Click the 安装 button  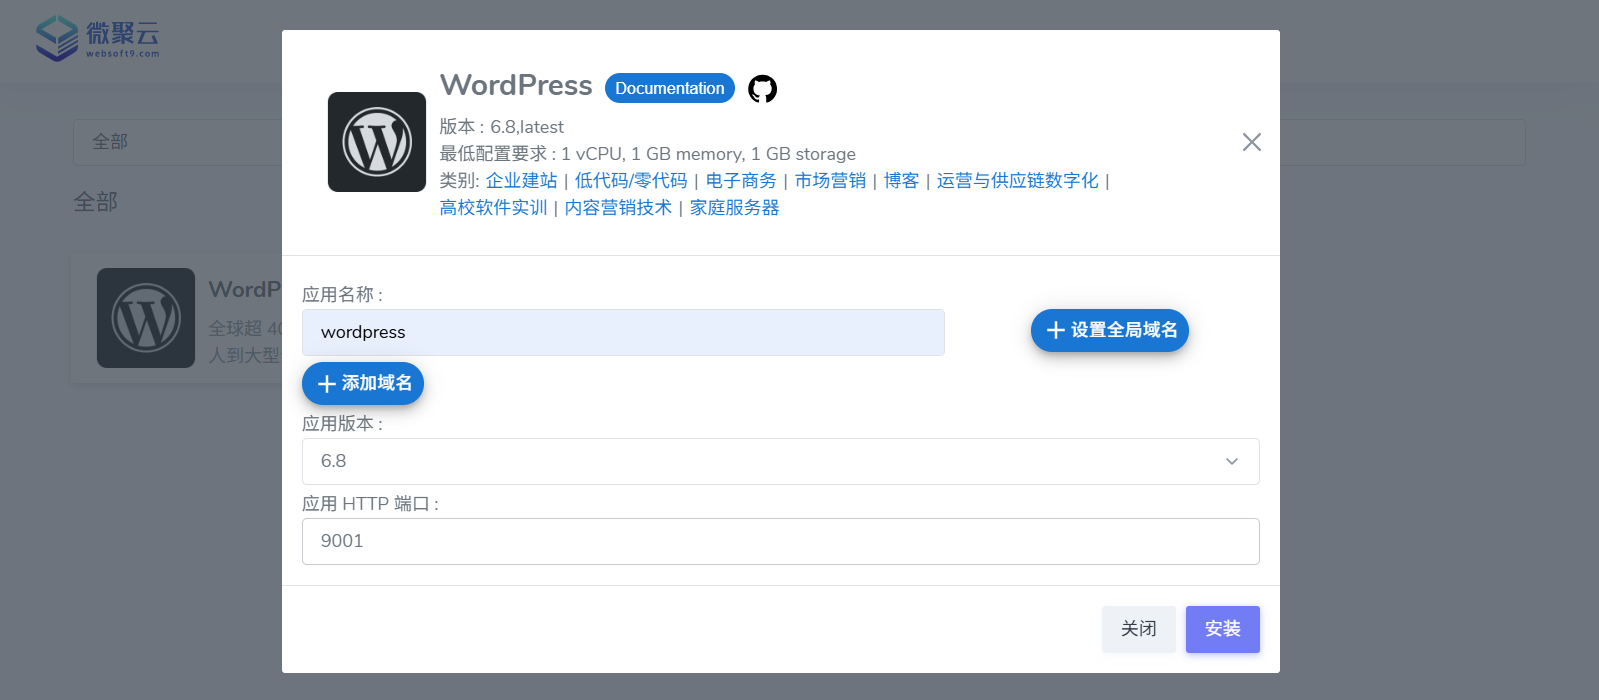pos(1222,629)
